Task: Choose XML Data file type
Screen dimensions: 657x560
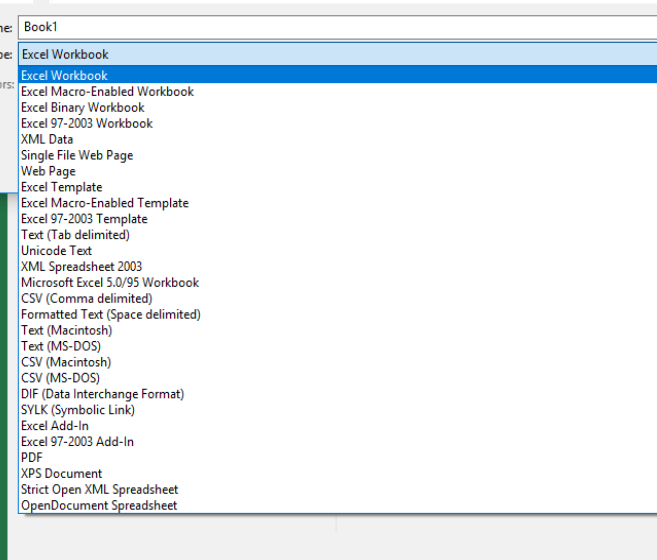Action: click(x=338, y=139)
